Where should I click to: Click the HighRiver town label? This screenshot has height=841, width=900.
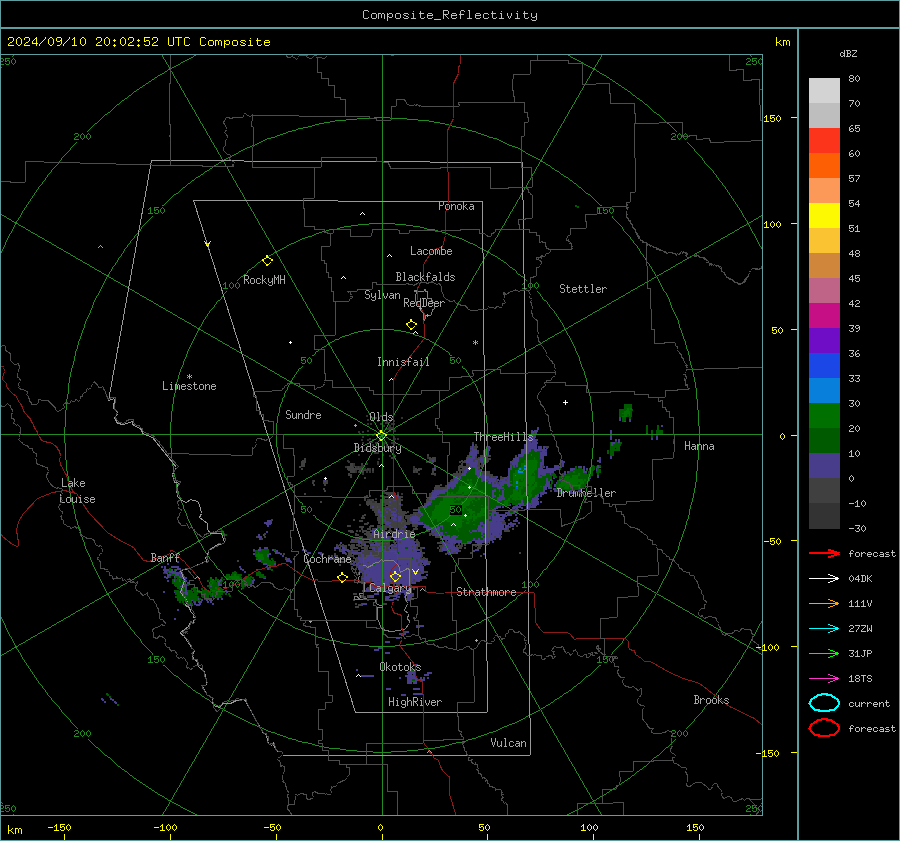pos(415,702)
